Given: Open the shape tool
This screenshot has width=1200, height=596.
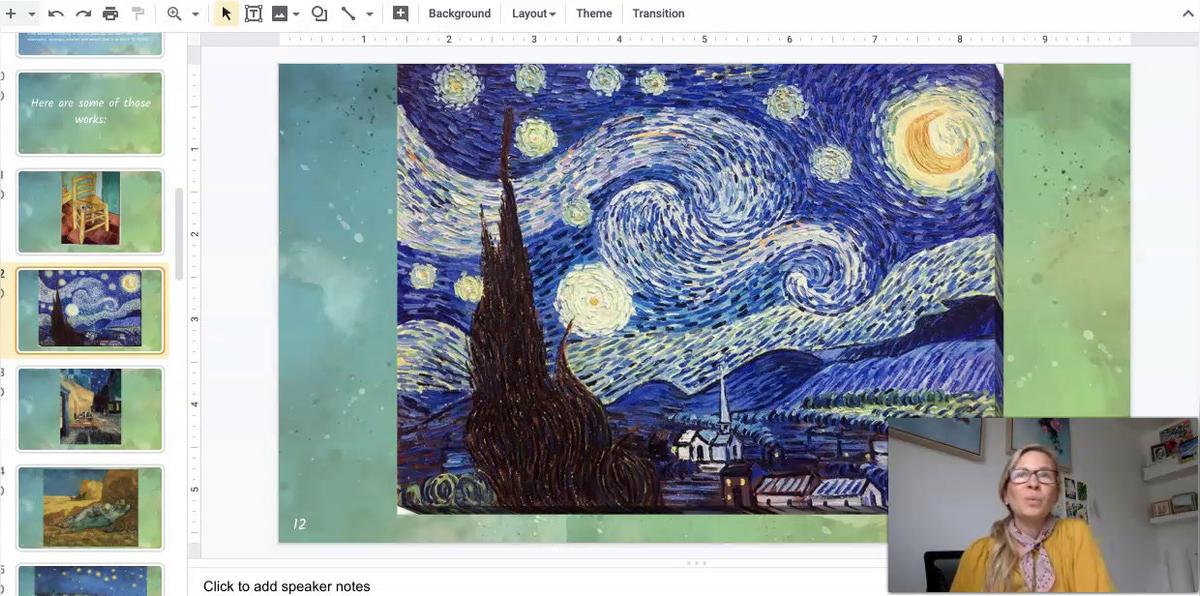Looking at the screenshot, I should 319,14.
